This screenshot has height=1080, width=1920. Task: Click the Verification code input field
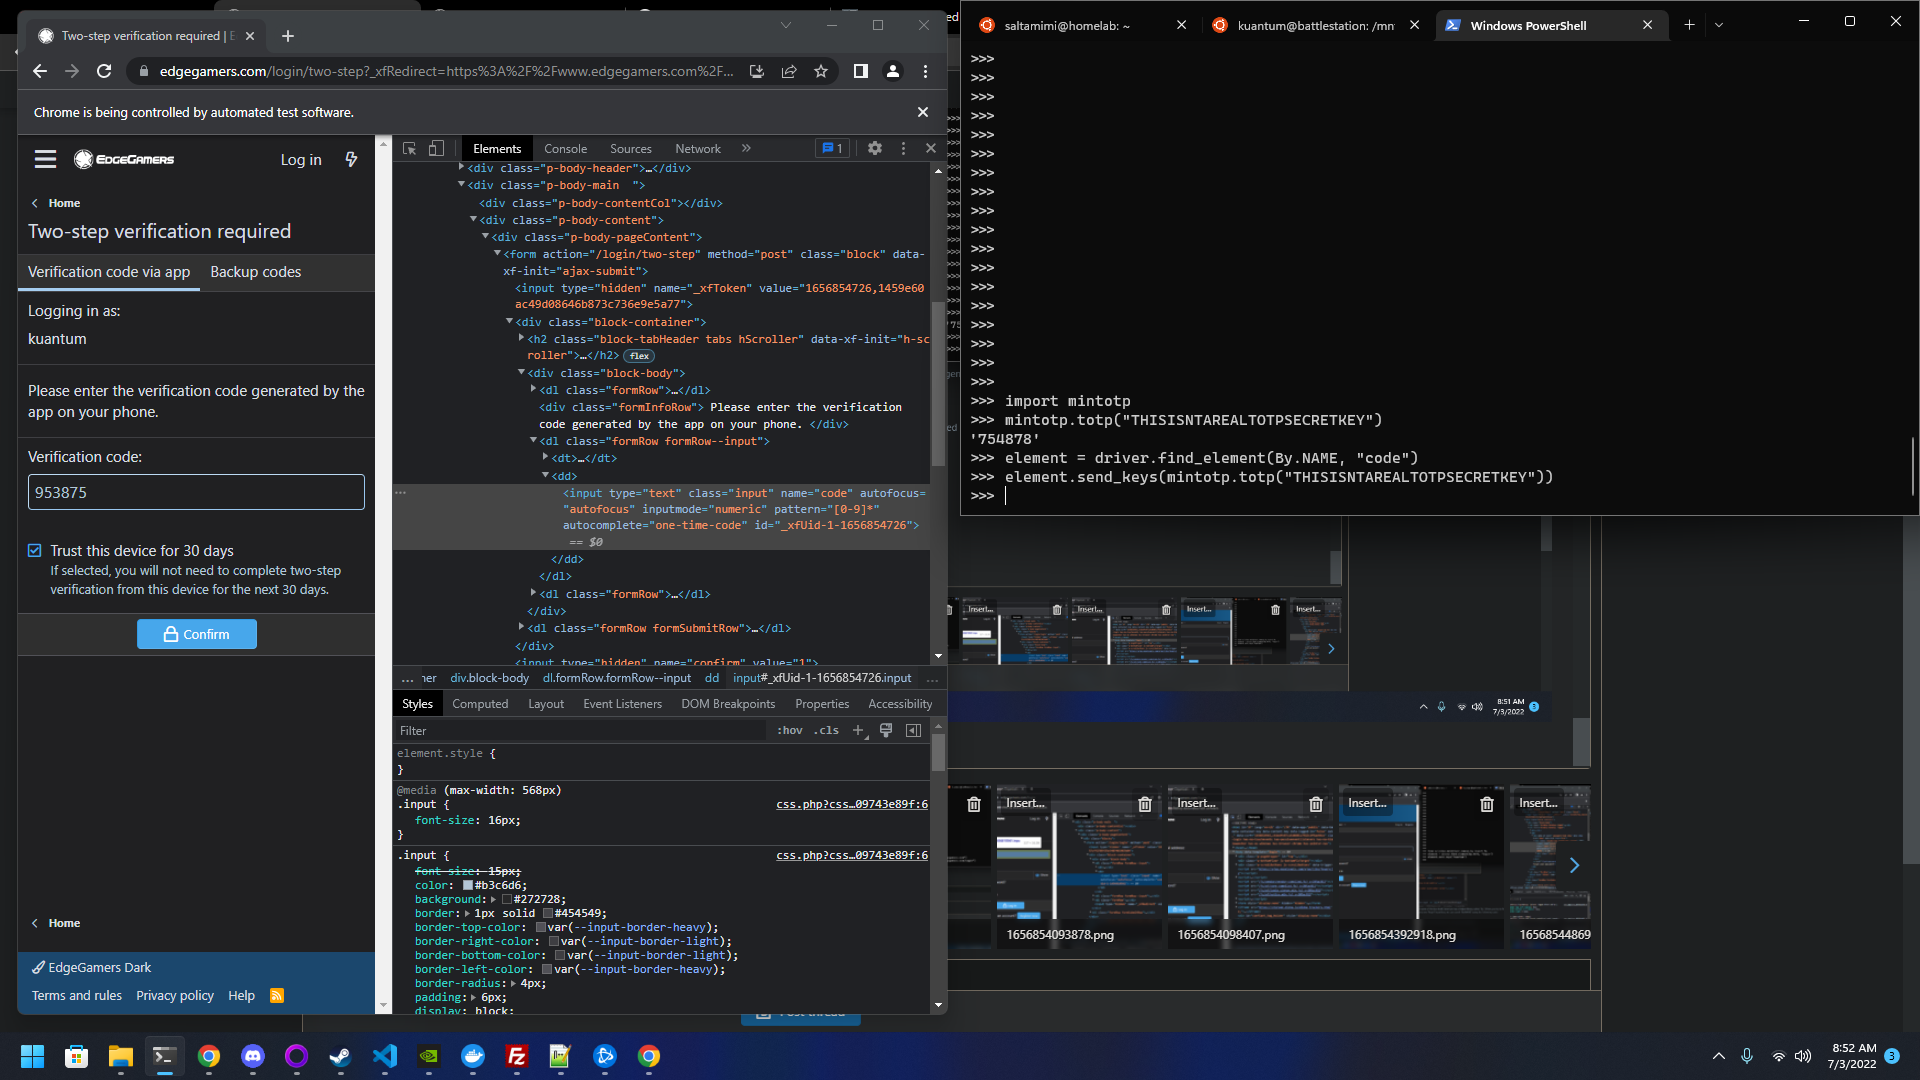click(x=196, y=492)
